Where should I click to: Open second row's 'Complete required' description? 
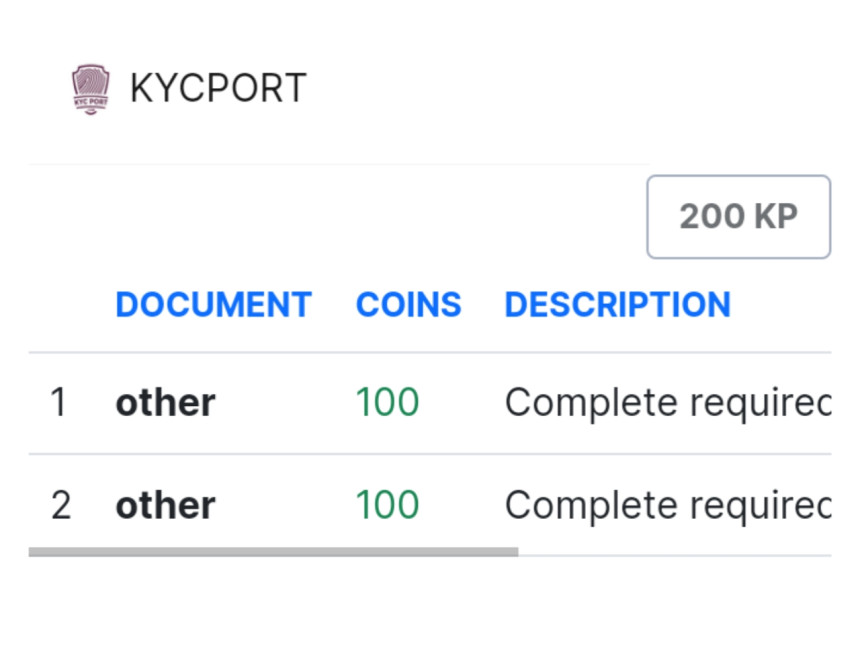[x=667, y=505]
